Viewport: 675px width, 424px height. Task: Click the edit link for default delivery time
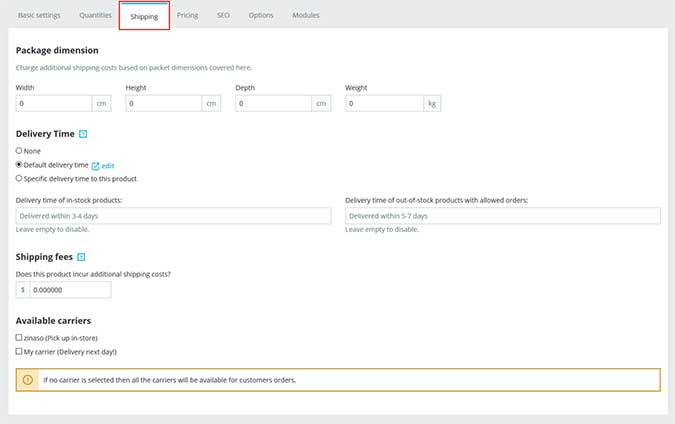coord(108,165)
